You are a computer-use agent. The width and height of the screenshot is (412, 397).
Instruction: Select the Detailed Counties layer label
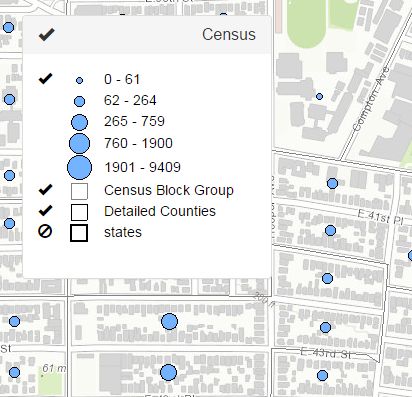(x=160, y=211)
